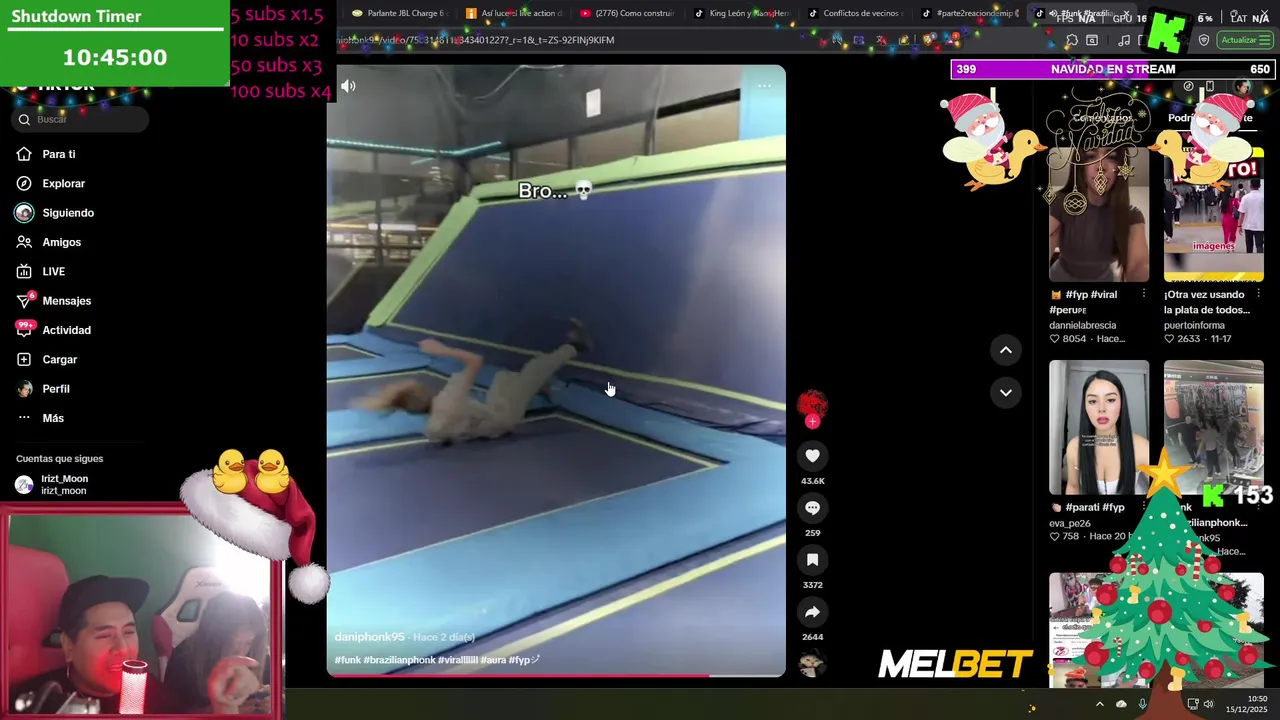This screenshot has height=720, width=1280.
Task: Save the video with bookmark icon
Action: pos(812,560)
